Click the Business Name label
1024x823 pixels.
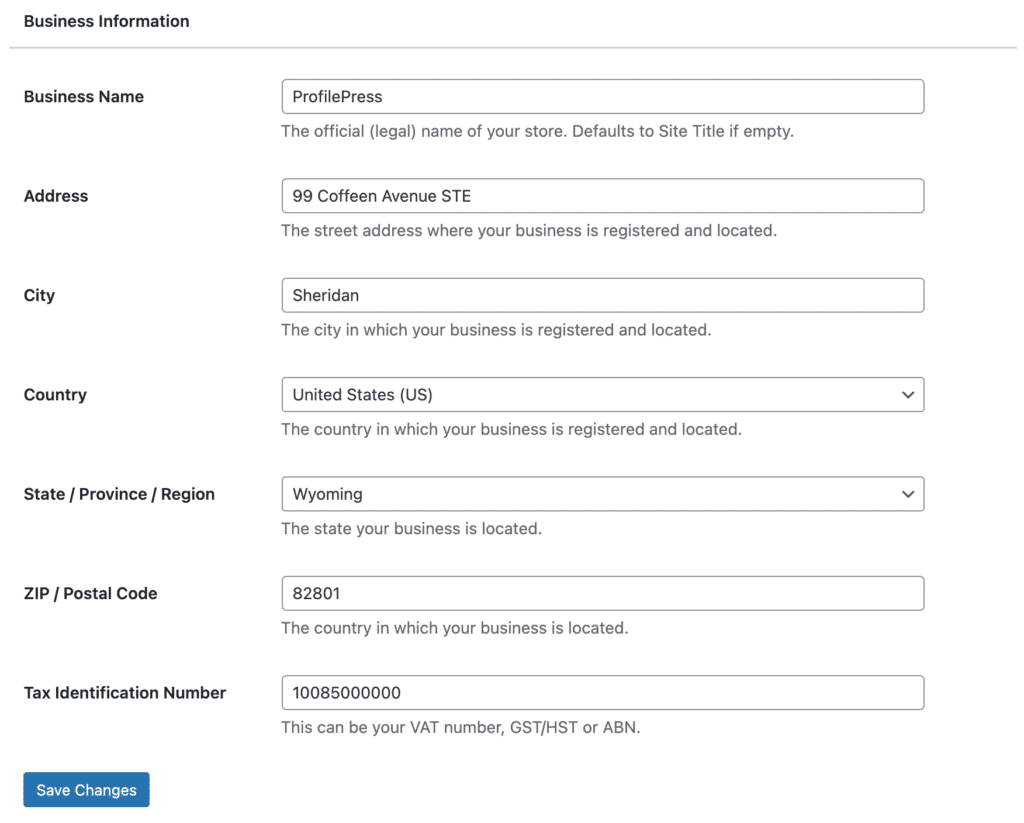(x=84, y=97)
